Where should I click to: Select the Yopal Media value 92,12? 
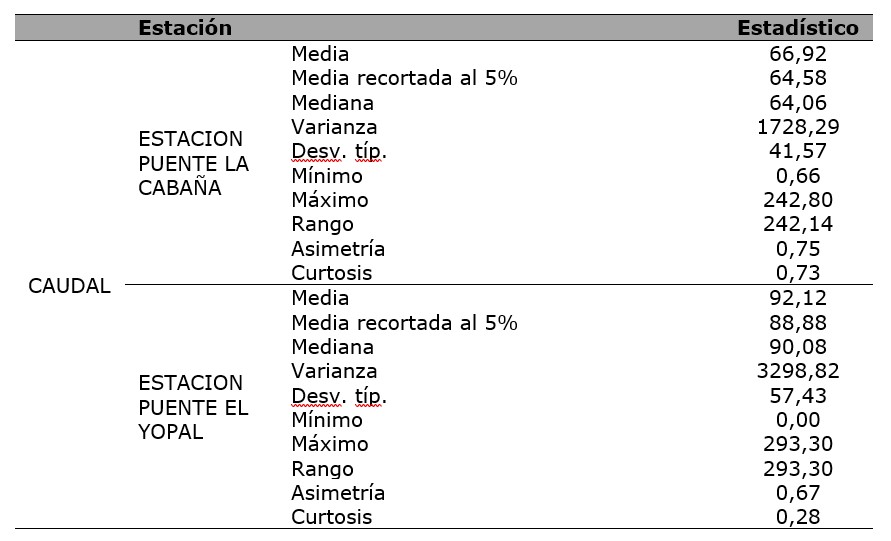coord(798,298)
